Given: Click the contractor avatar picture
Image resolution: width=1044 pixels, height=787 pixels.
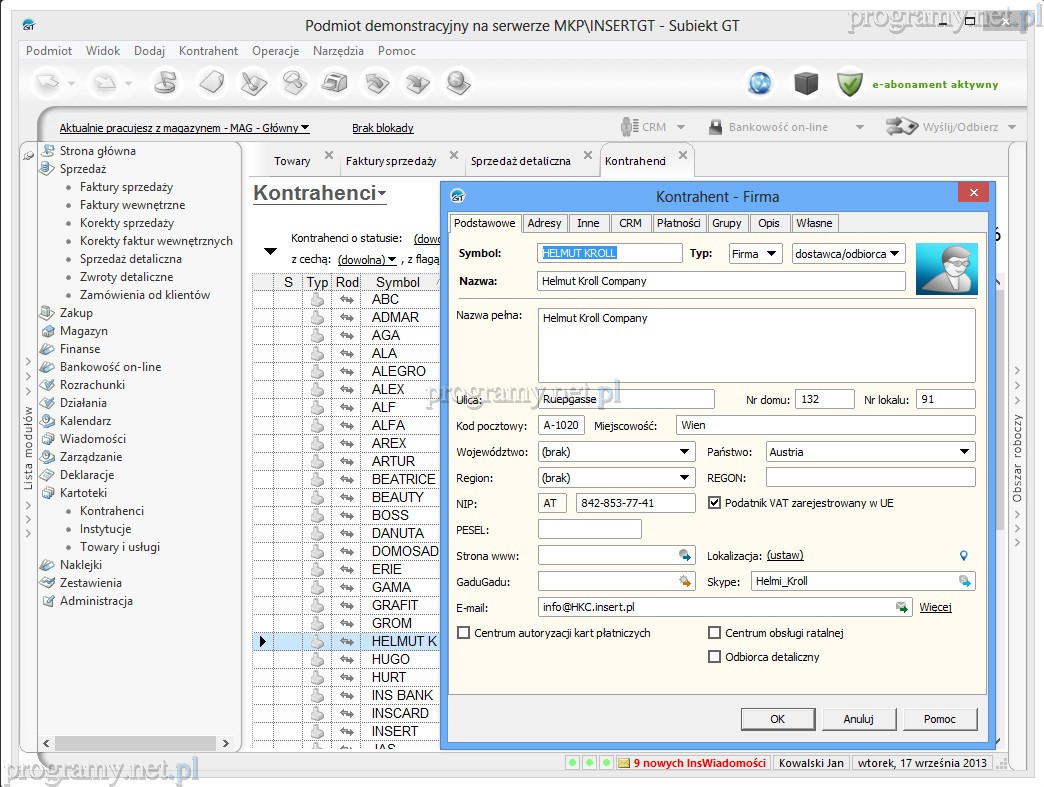Looking at the screenshot, I should 946,268.
